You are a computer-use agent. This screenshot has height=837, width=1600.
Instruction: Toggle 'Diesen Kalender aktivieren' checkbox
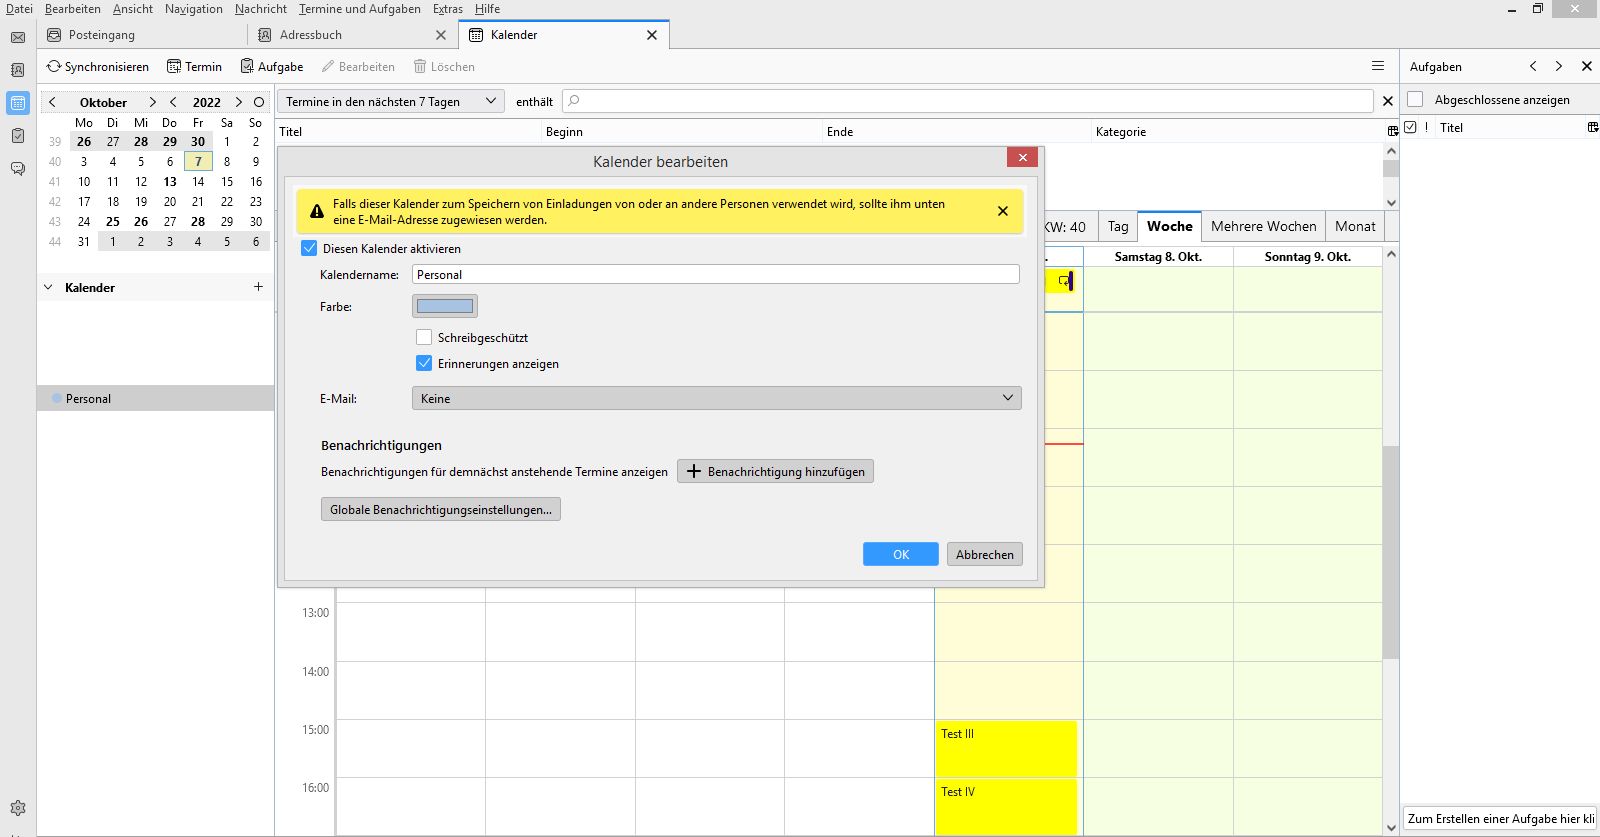coord(310,248)
